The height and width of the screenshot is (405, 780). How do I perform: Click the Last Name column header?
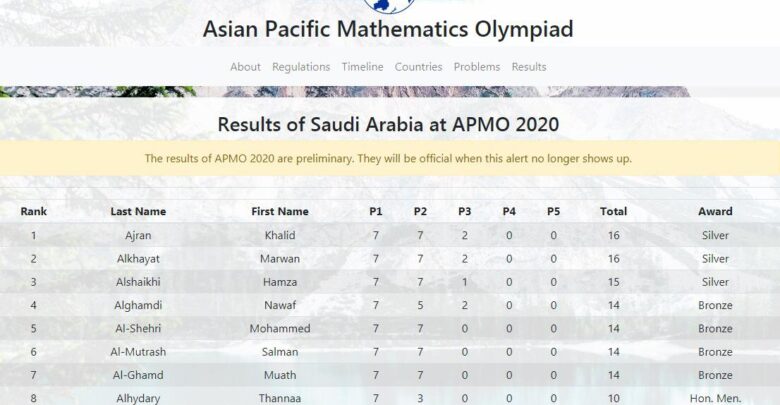(x=138, y=211)
